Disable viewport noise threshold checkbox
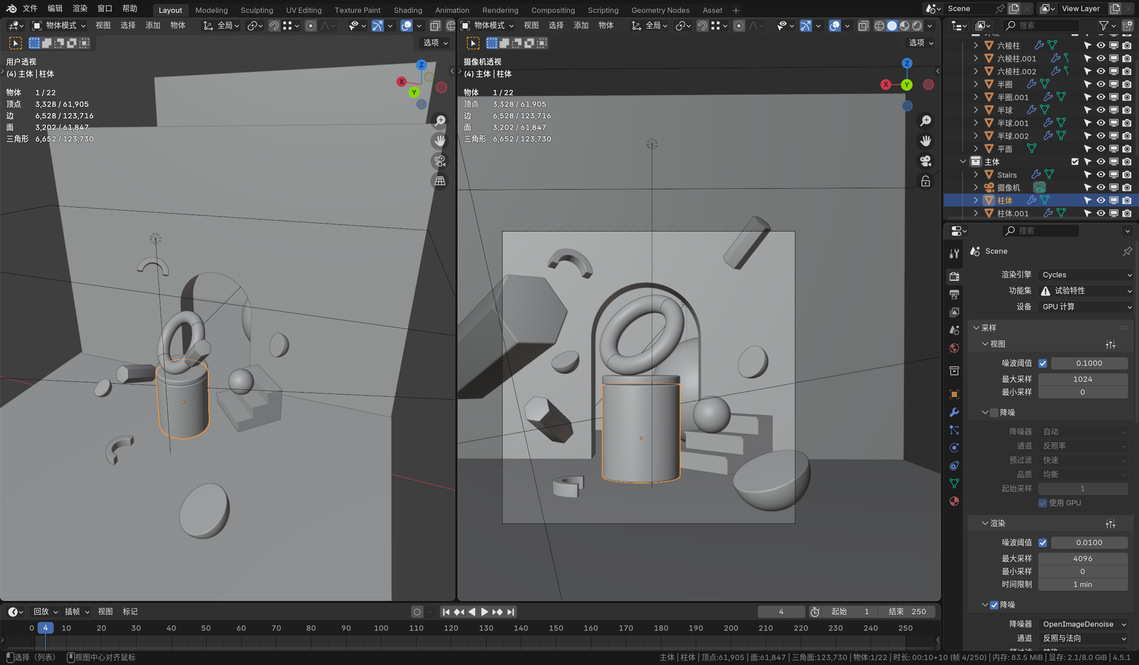This screenshot has width=1139, height=665. [x=1043, y=363]
